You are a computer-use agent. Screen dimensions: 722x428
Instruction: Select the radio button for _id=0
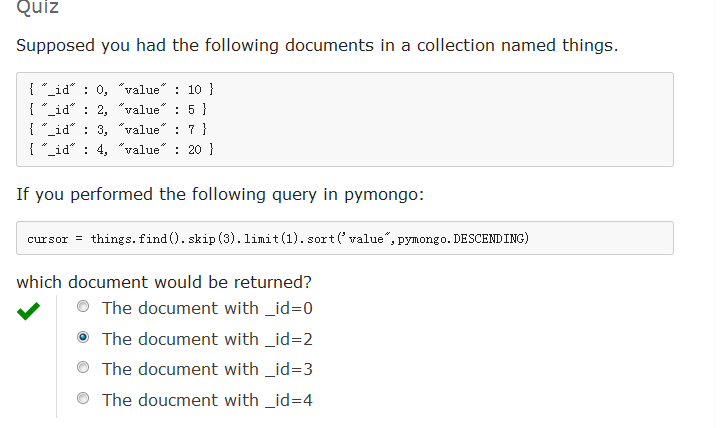(x=83, y=307)
